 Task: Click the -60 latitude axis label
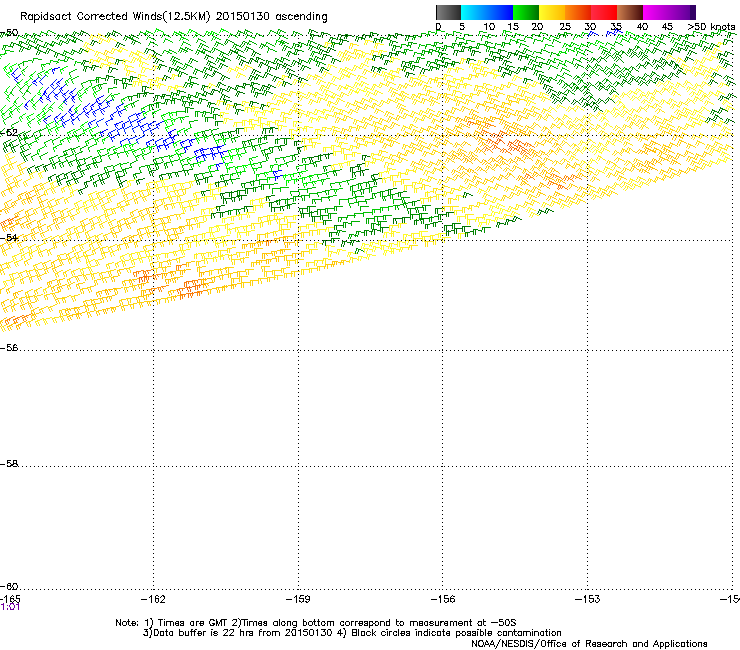point(9,587)
